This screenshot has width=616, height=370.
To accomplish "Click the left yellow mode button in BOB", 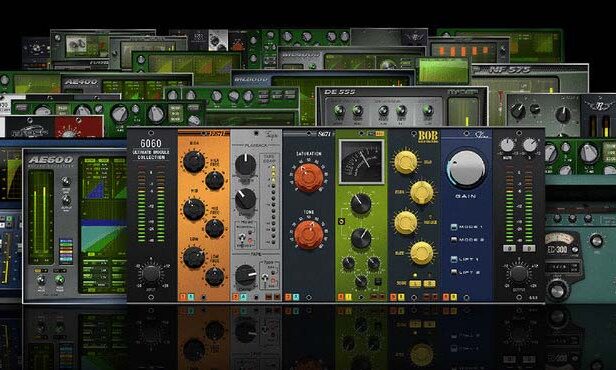I will click(414, 283).
